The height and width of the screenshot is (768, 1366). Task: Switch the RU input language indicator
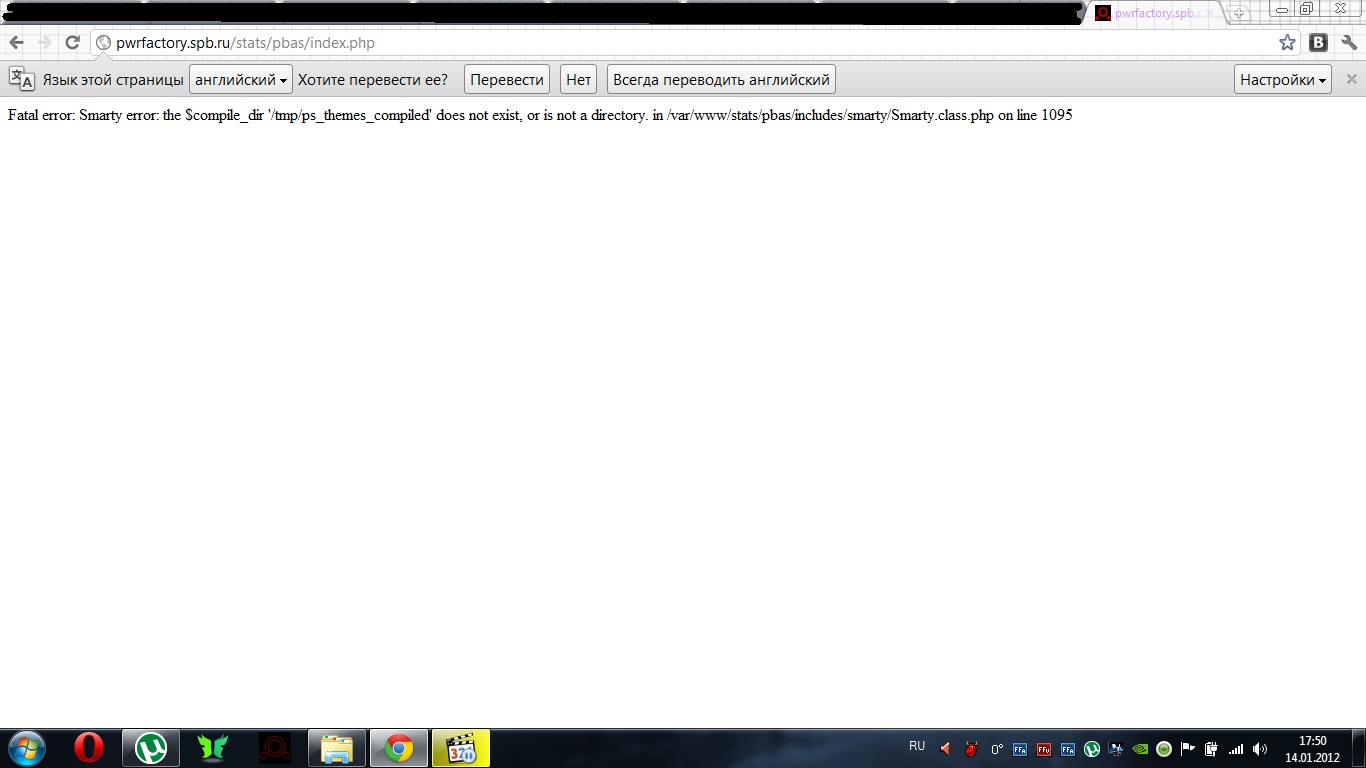(x=917, y=747)
